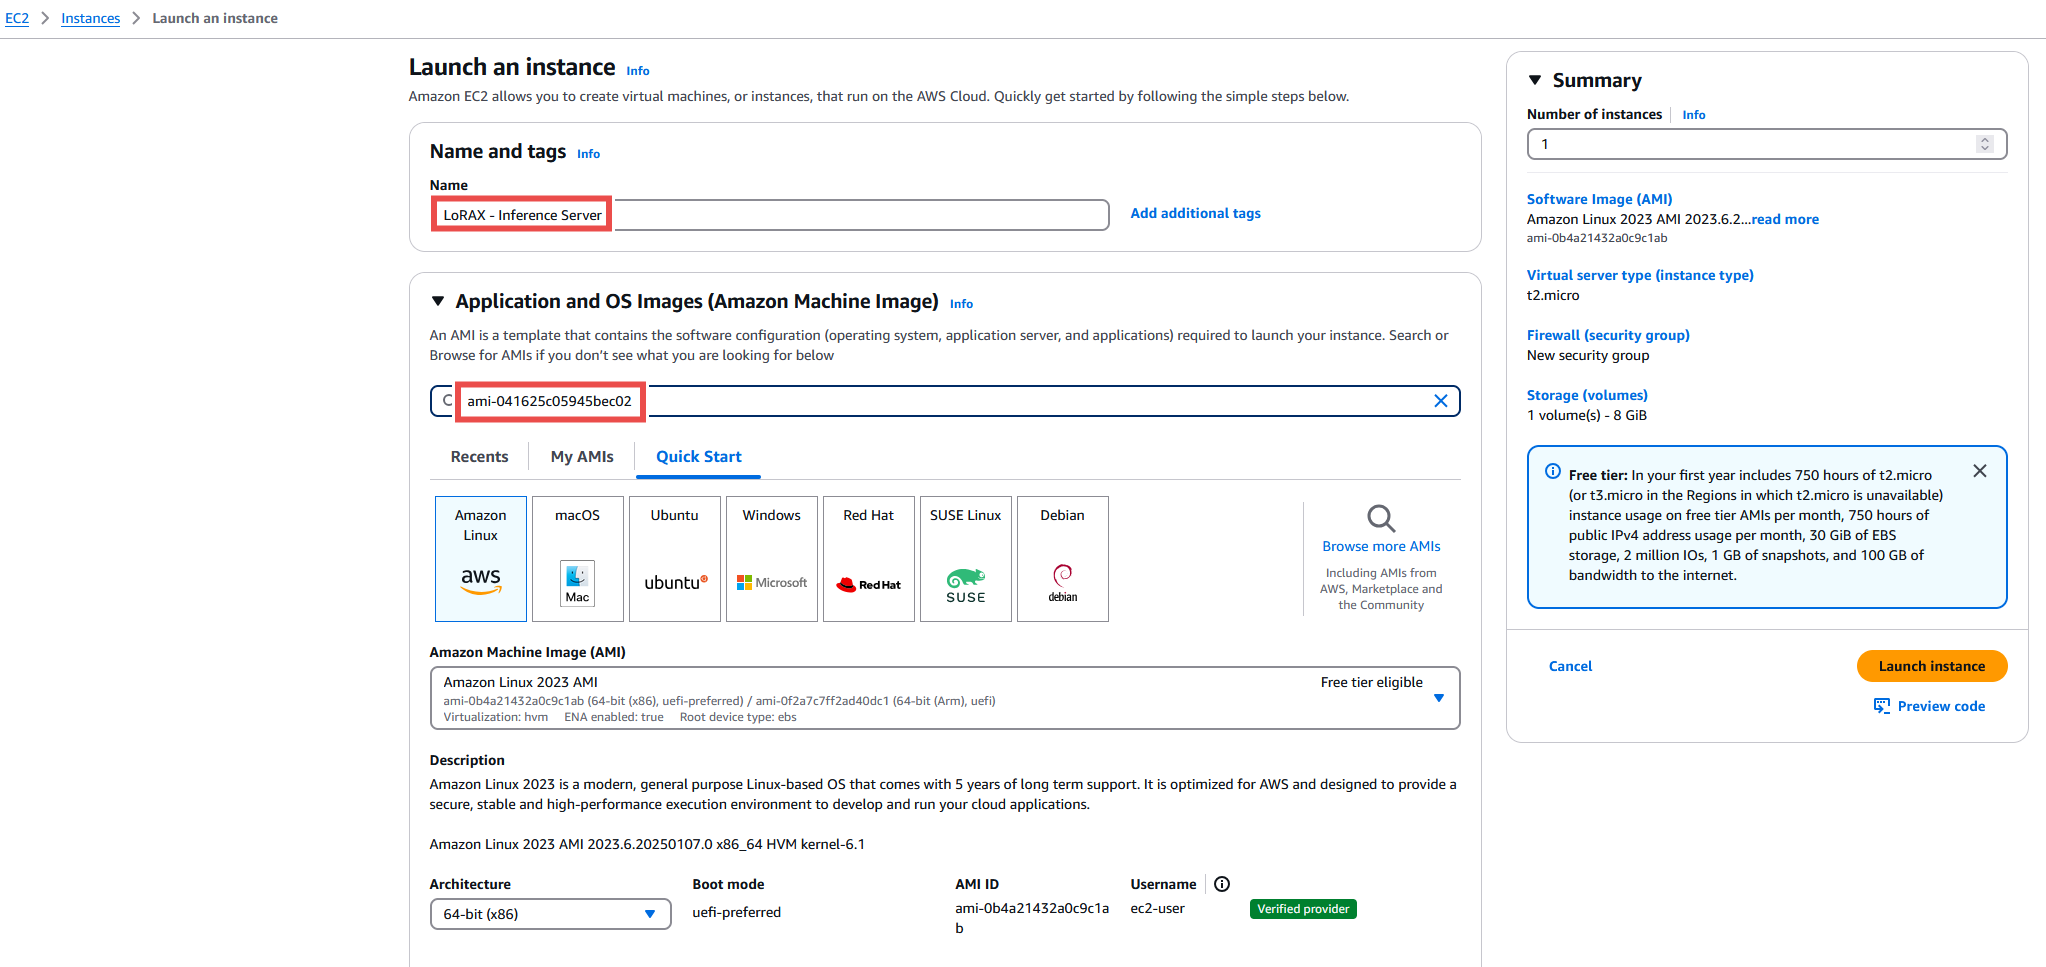Click Info link beside Launch an instance

coord(638,71)
